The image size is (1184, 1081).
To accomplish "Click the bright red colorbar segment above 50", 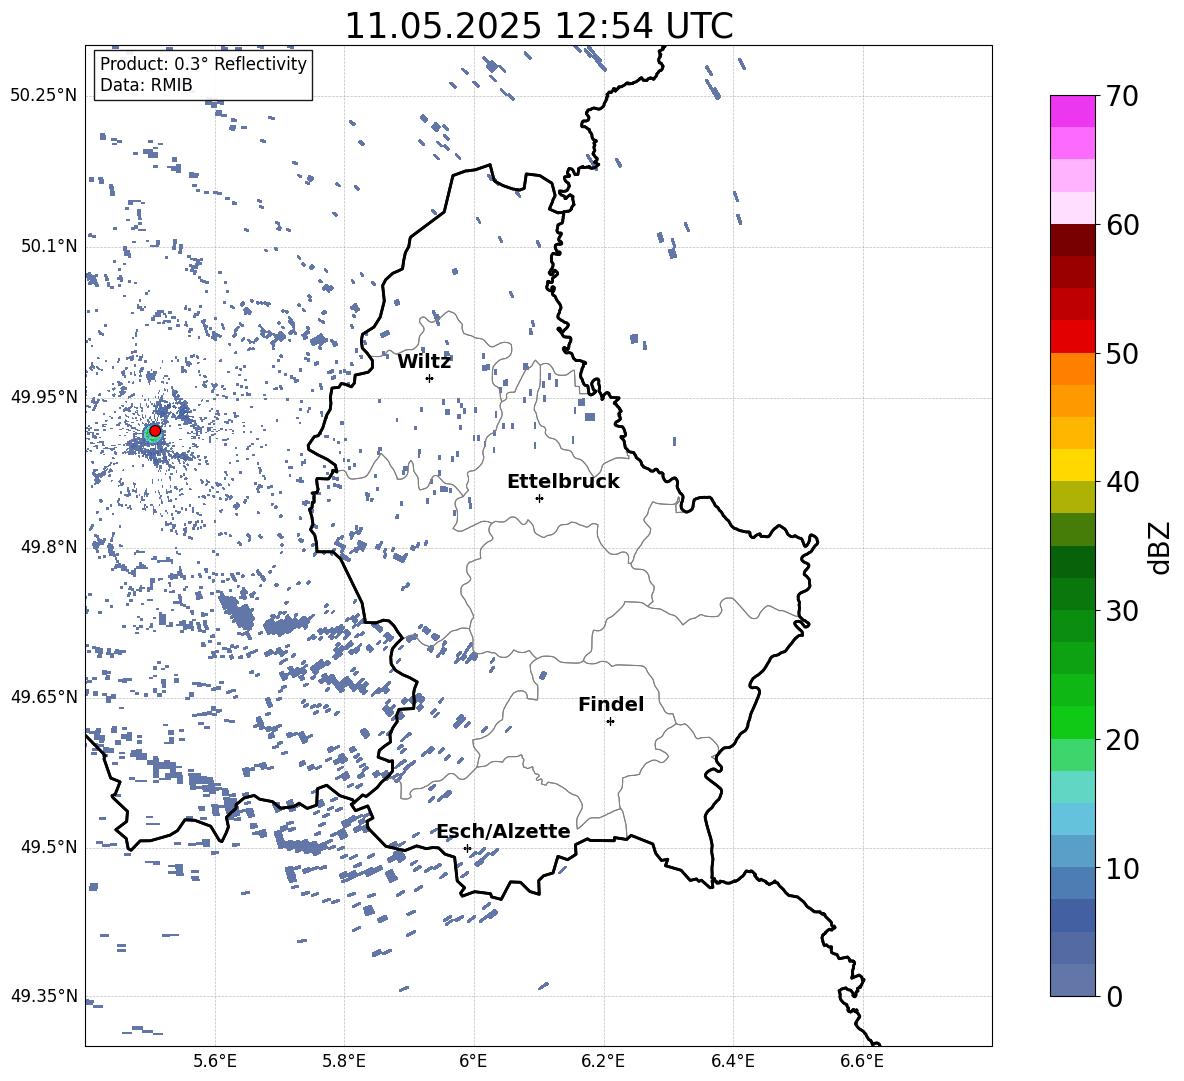I will [1072, 337].
